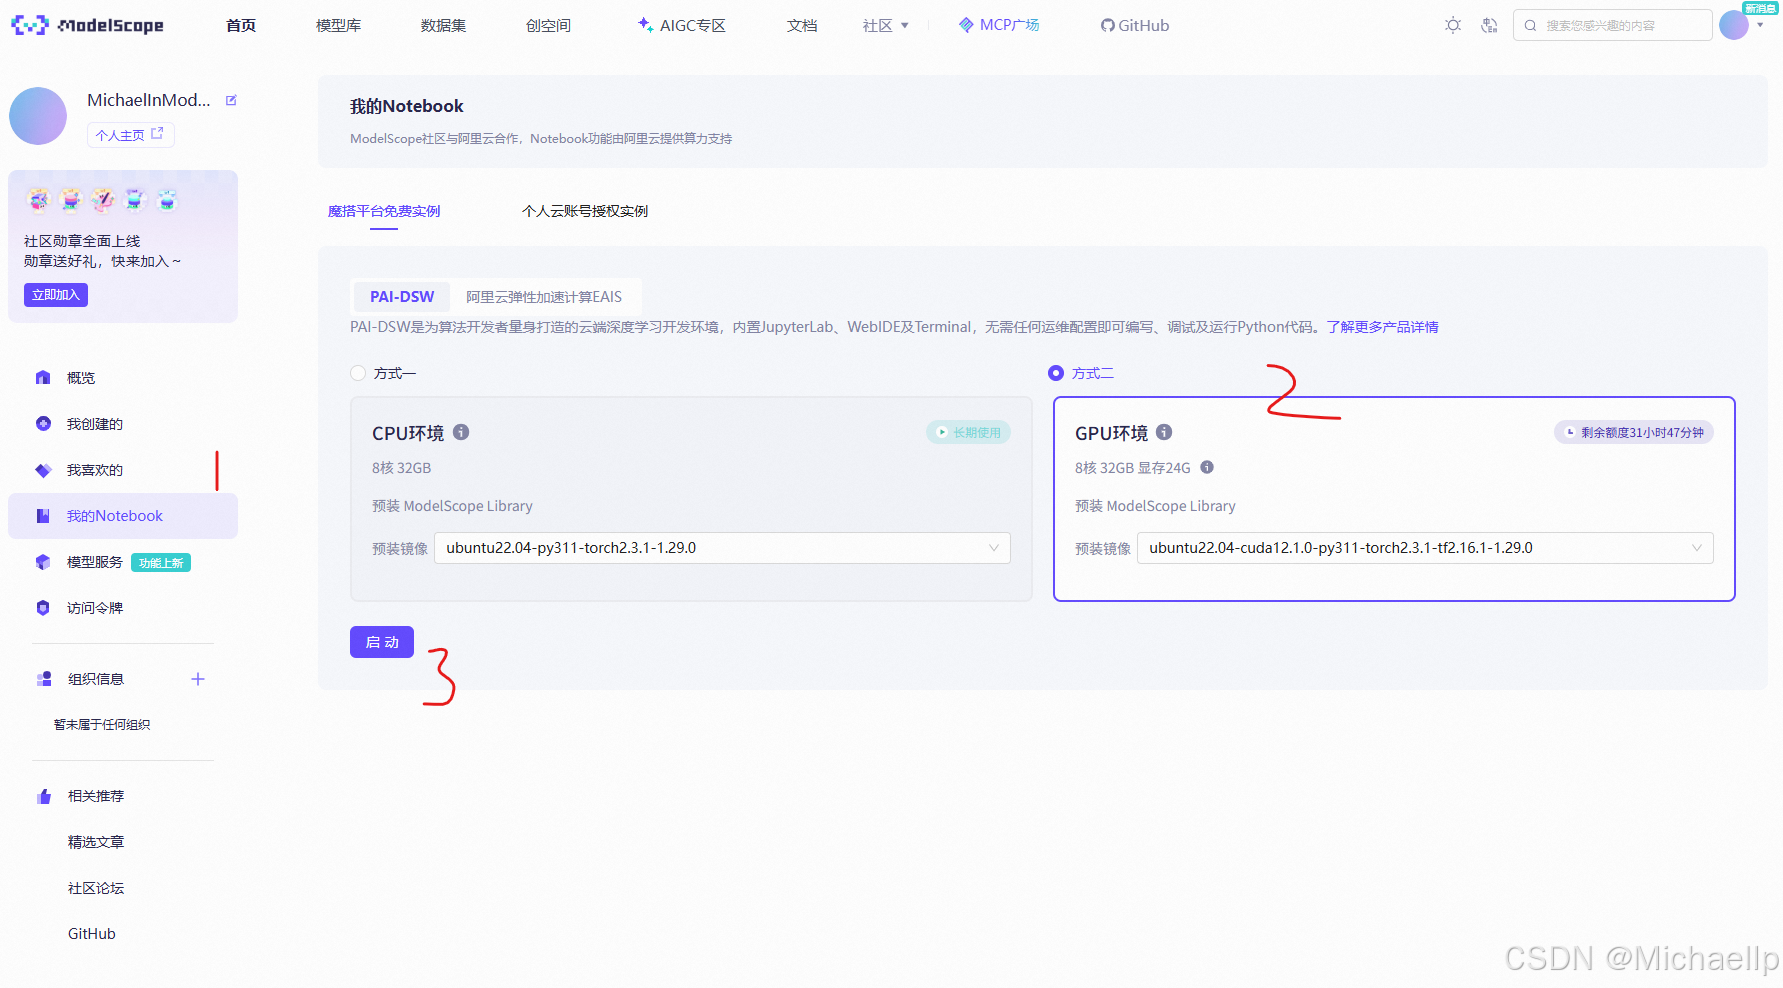Click the large profile avatar in sidebar

38,116
